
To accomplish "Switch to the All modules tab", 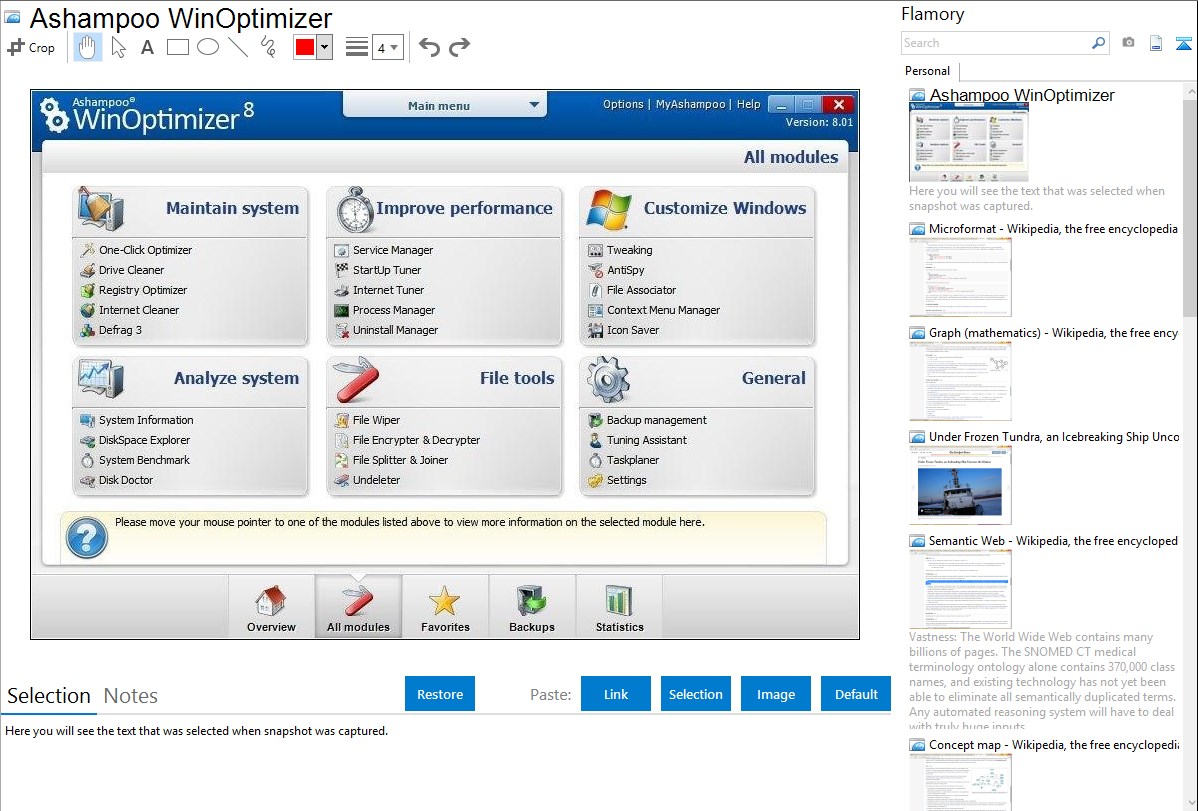I will (358, 608).
